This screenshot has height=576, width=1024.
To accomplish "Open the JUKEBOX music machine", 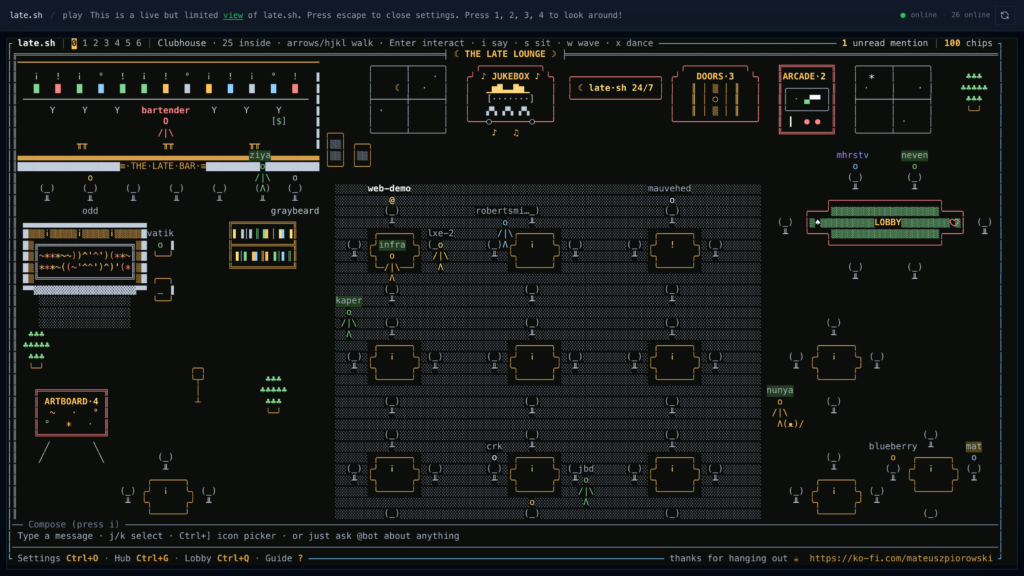I will pyautogui.click(x=510, y=95).
